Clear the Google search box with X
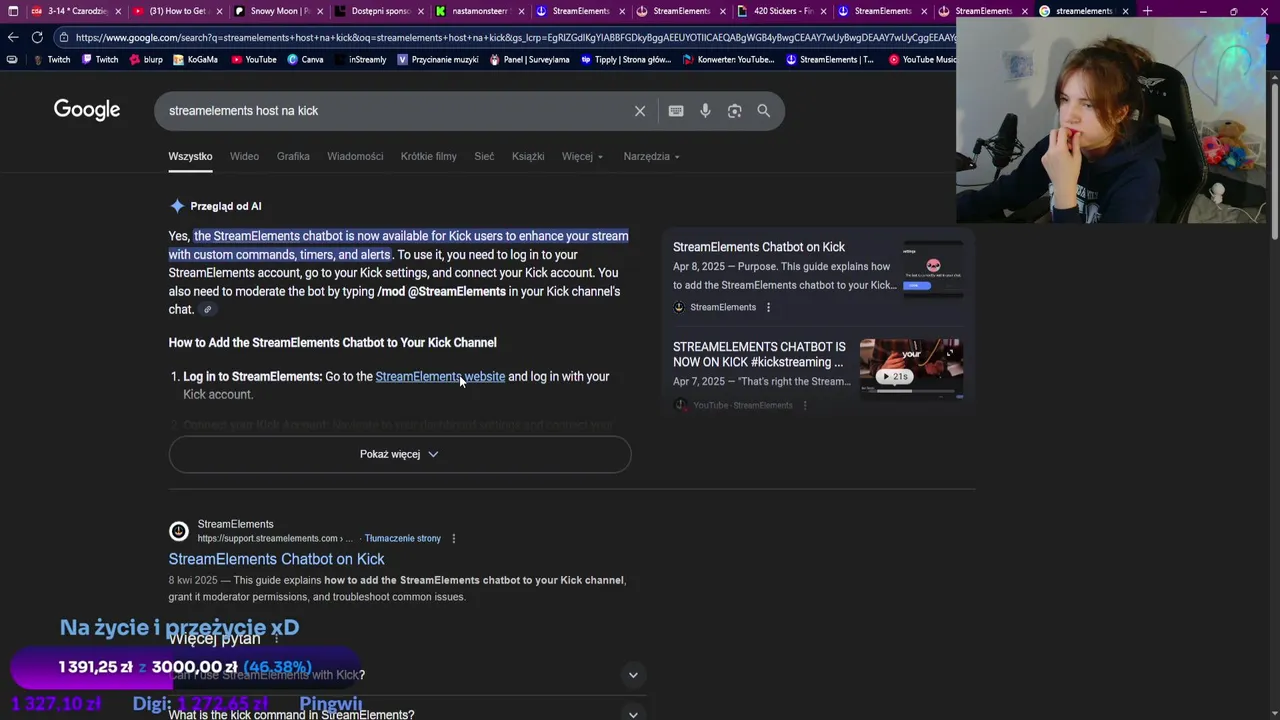 pos(640,111)
